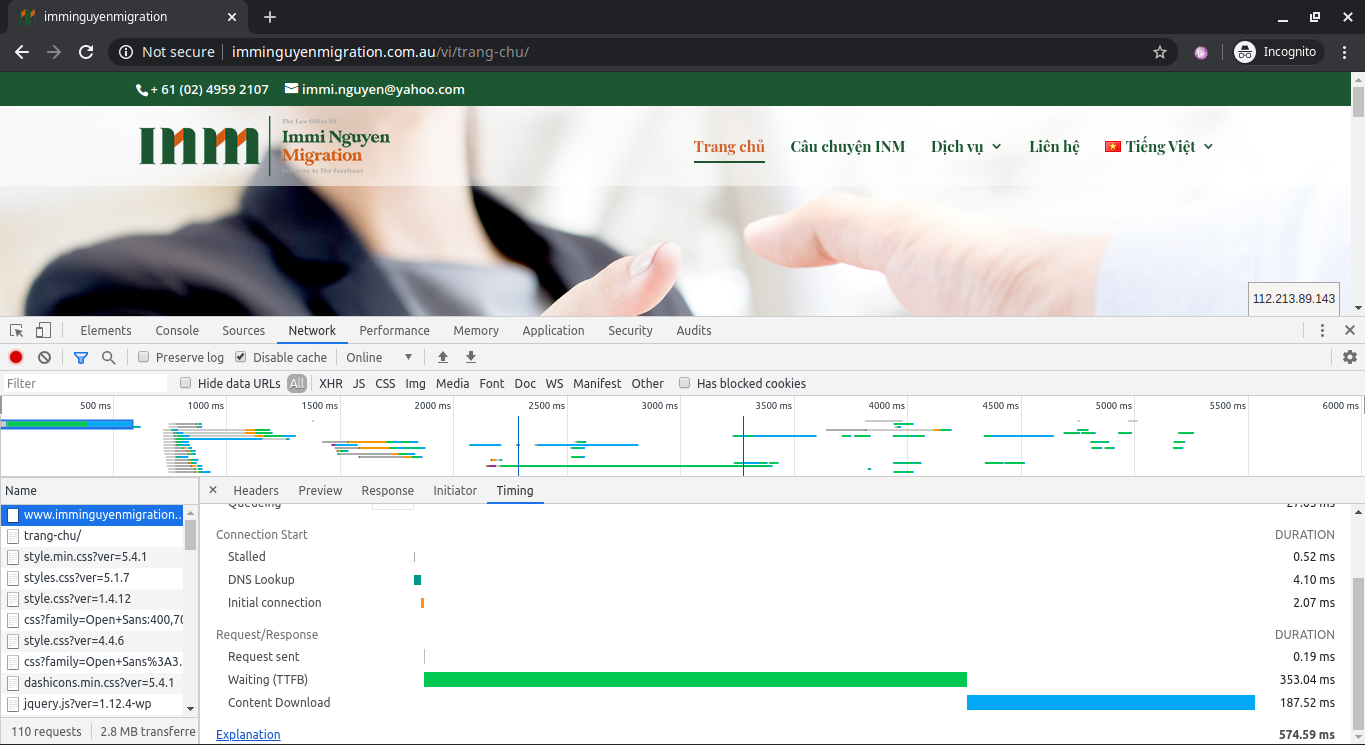Click the immi.nguyen@yahoo.com email link

pos(383,89)
